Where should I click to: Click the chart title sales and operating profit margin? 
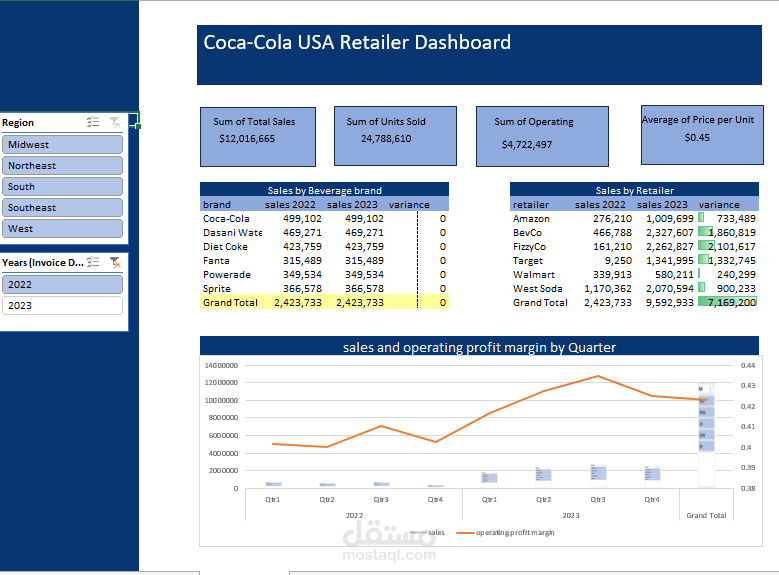(x=479, y=347)
